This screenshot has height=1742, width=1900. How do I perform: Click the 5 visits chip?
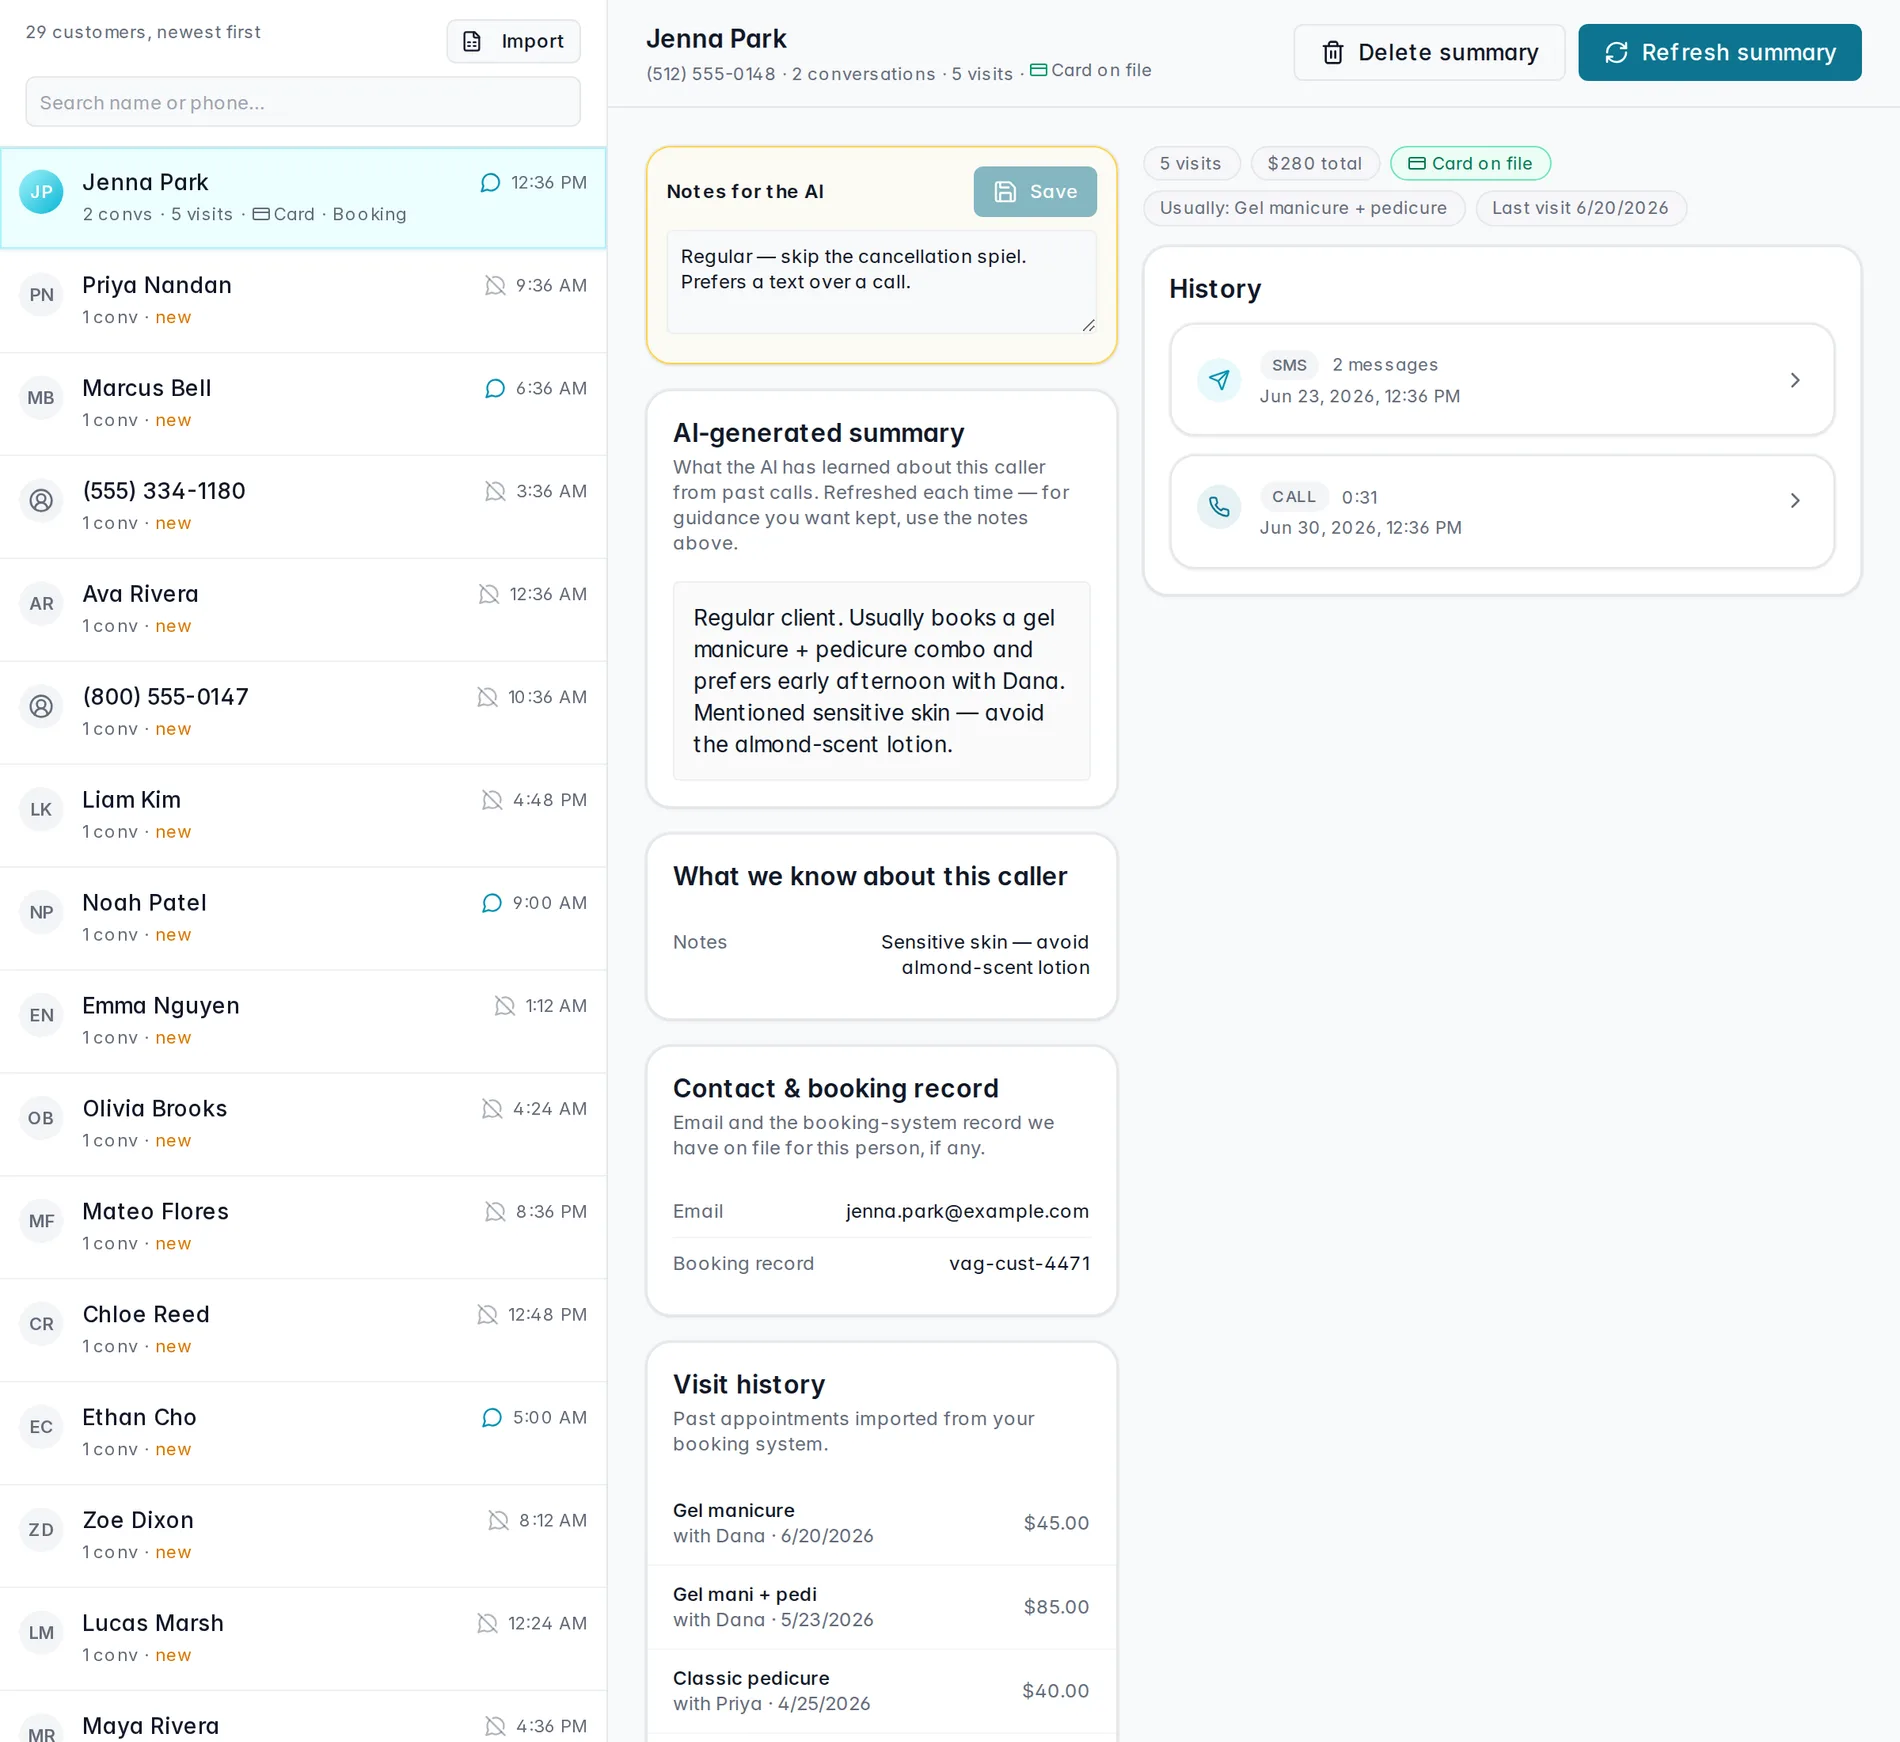tap(1191, 164)
